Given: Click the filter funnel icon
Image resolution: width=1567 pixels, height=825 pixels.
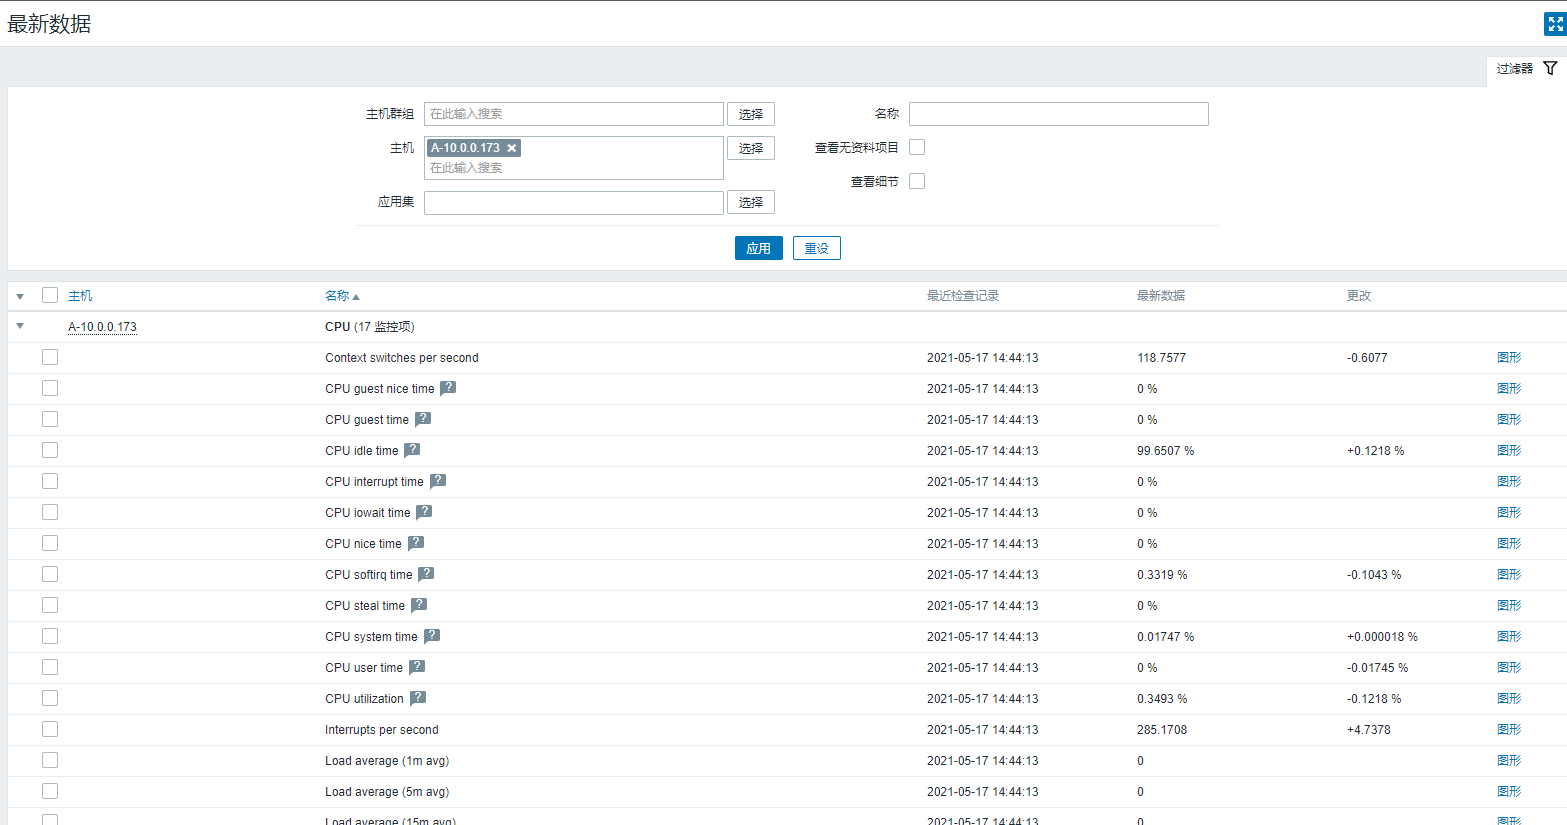Looking at the screenshot, I should (x=1550, y=68).
